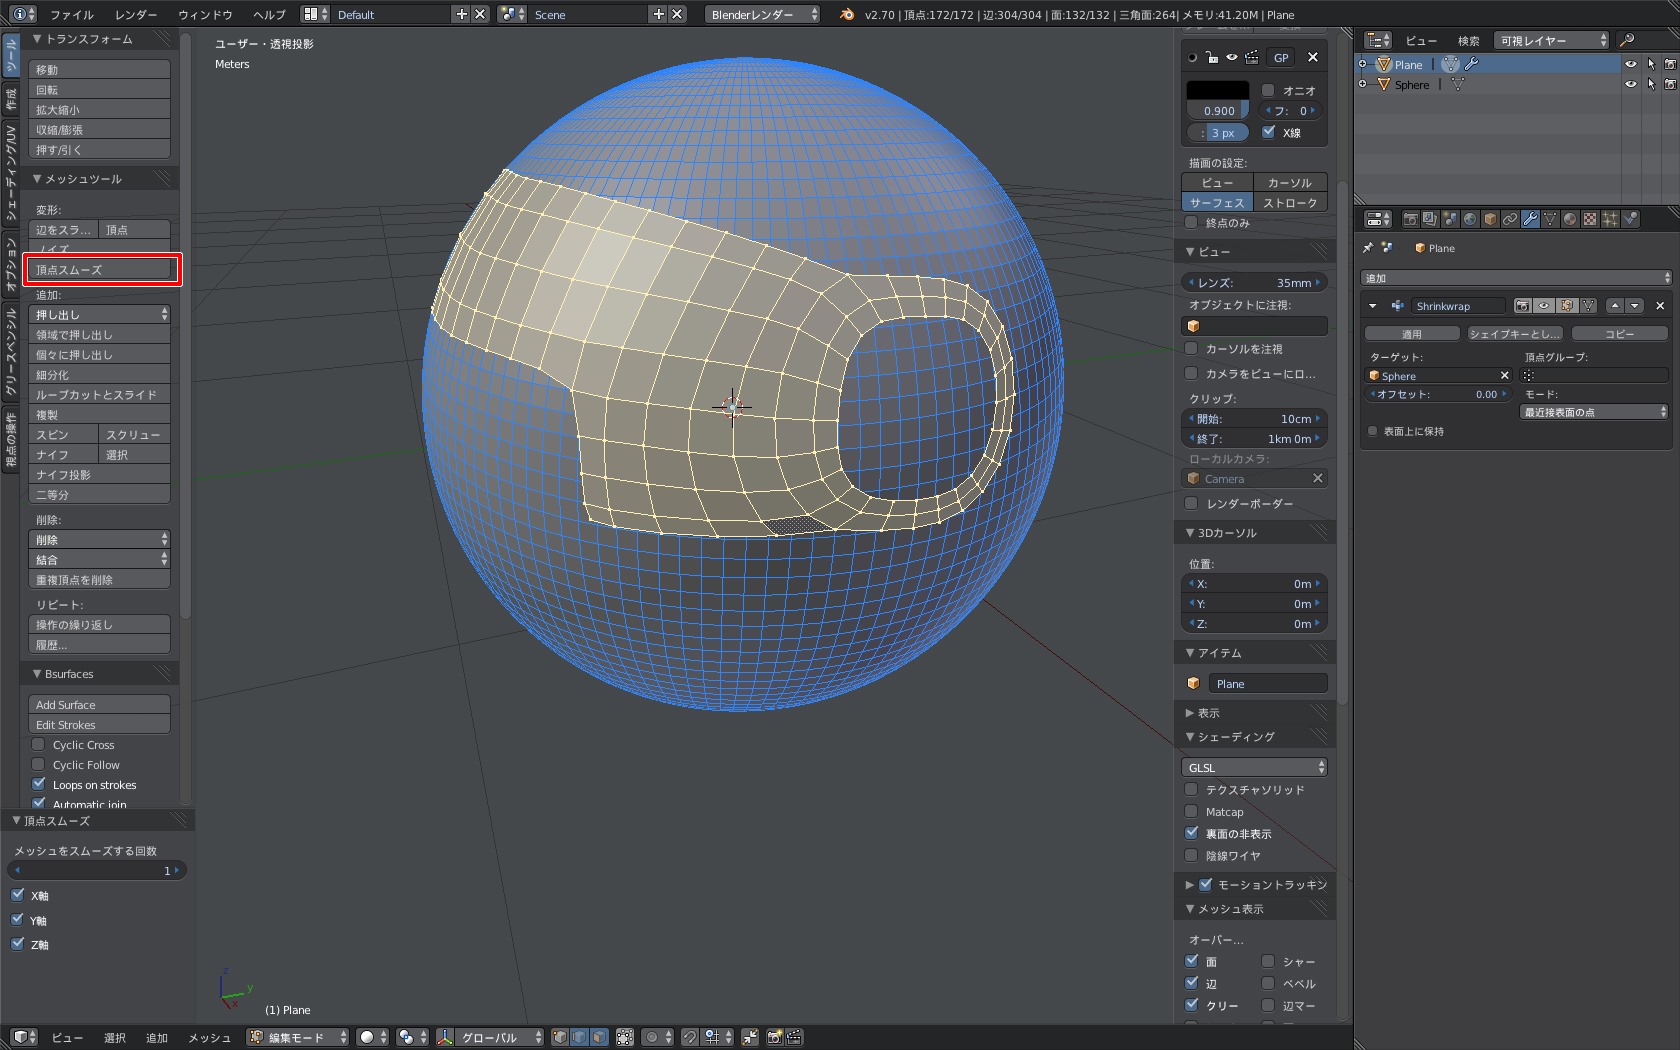
Task: Disable the Loops on strokes checkbox
Action: pos(39,784)
